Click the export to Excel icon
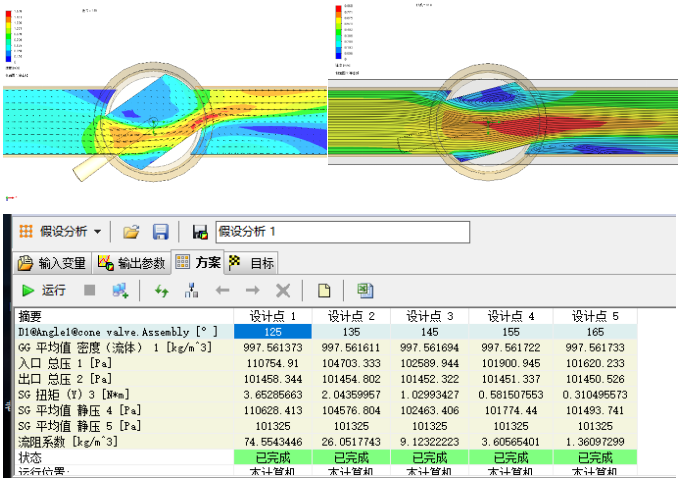The height and width of the screenshot is (478, 678). click(366, 291)
